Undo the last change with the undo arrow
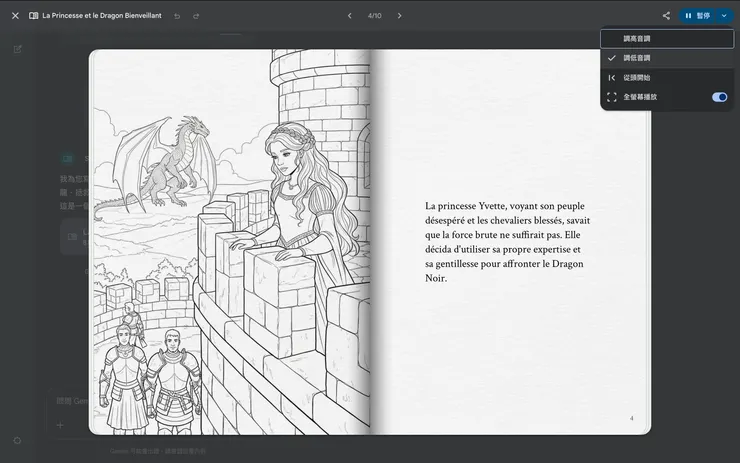The width and height of the screenshot is (740, 463). tap(177, 16)
